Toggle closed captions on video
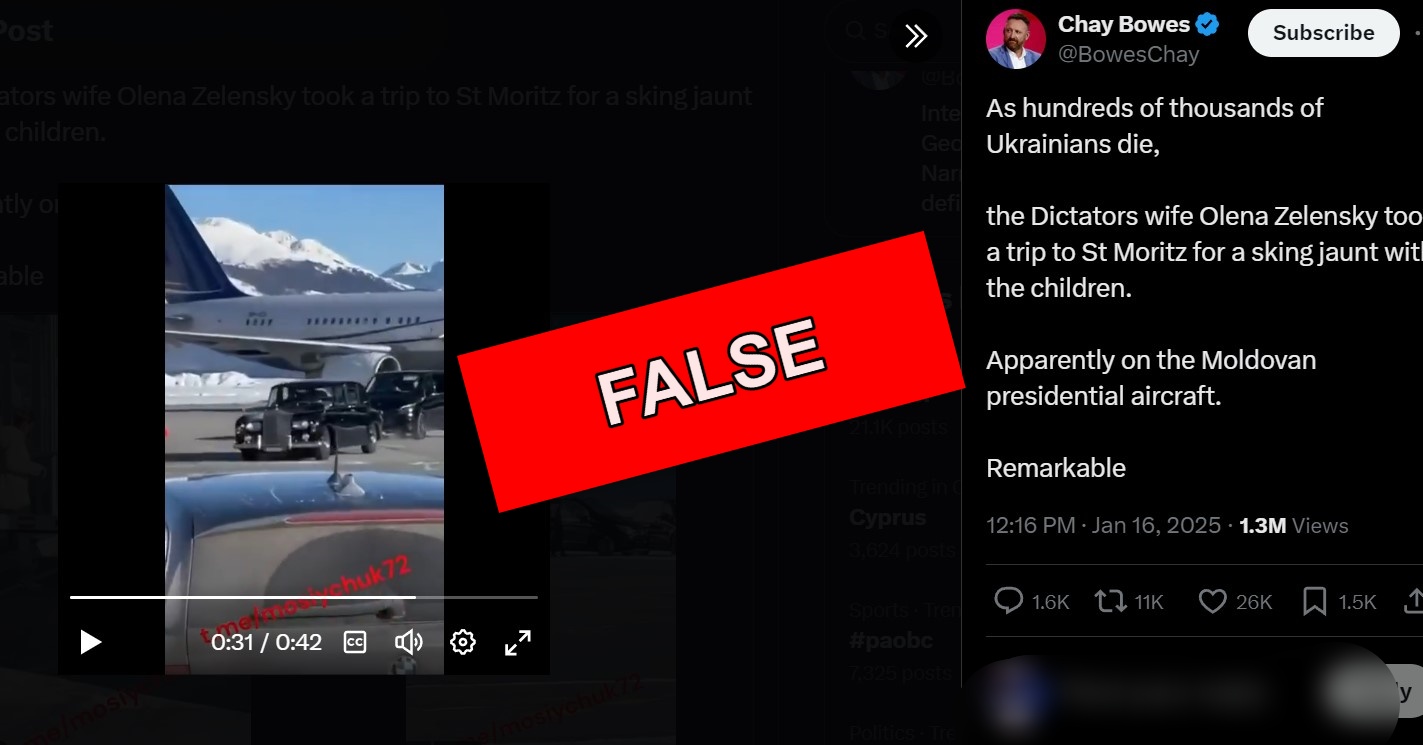Screen dimensions: 1423x745 point(355,642)
